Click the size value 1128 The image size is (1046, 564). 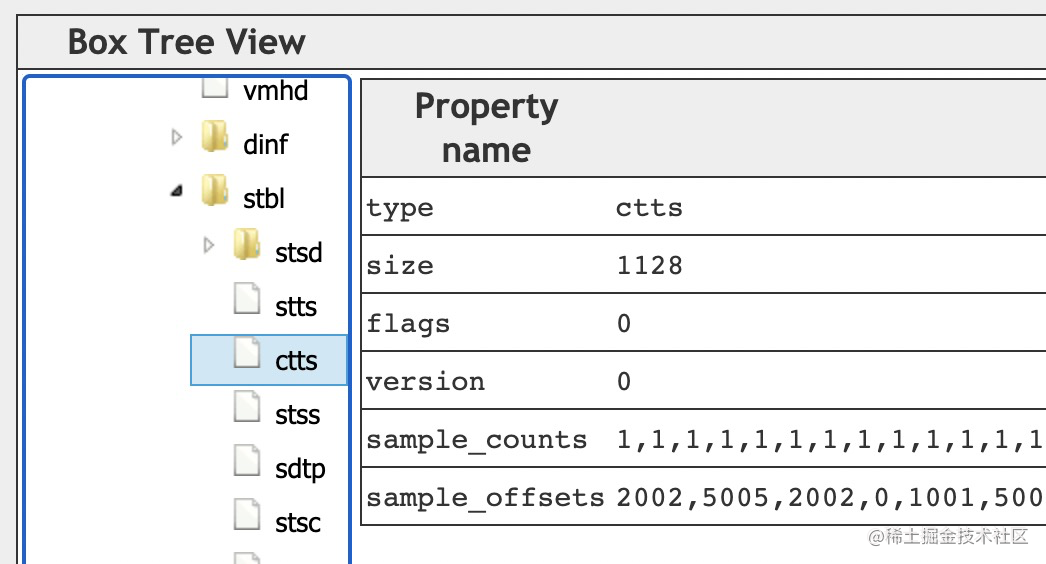(649, 266)
